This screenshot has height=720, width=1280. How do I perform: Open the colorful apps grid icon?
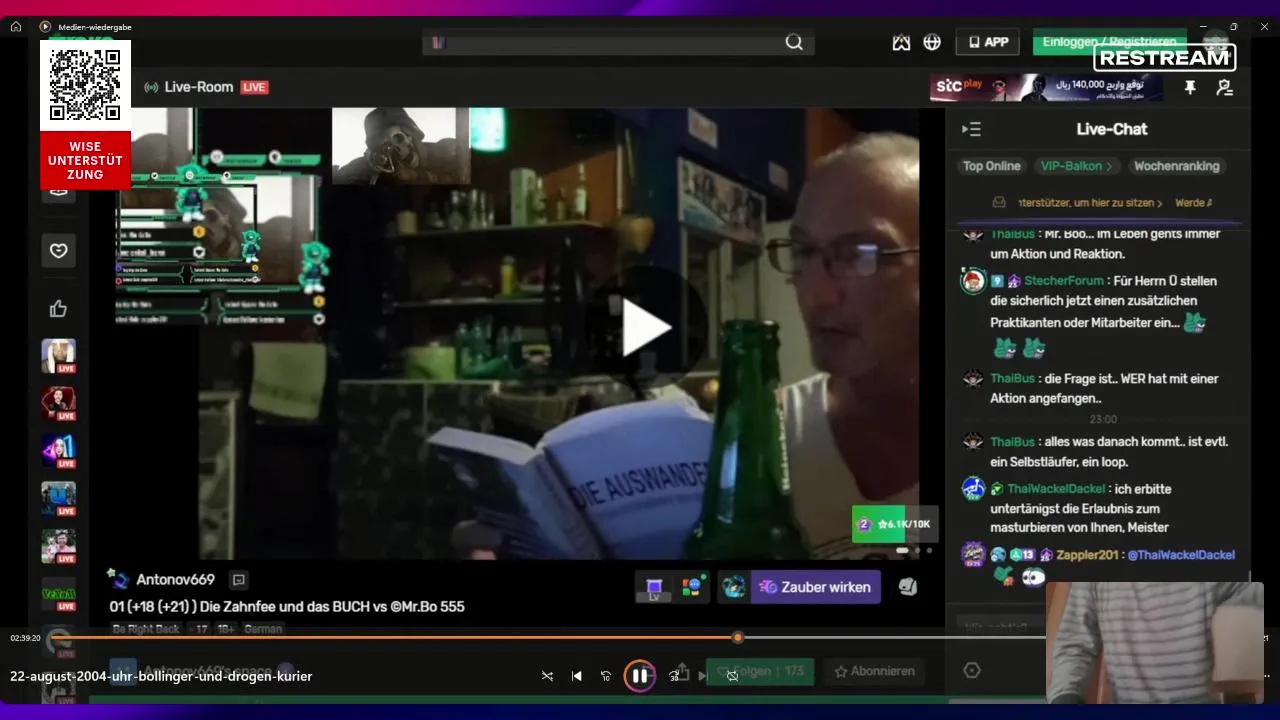[693, 587]
